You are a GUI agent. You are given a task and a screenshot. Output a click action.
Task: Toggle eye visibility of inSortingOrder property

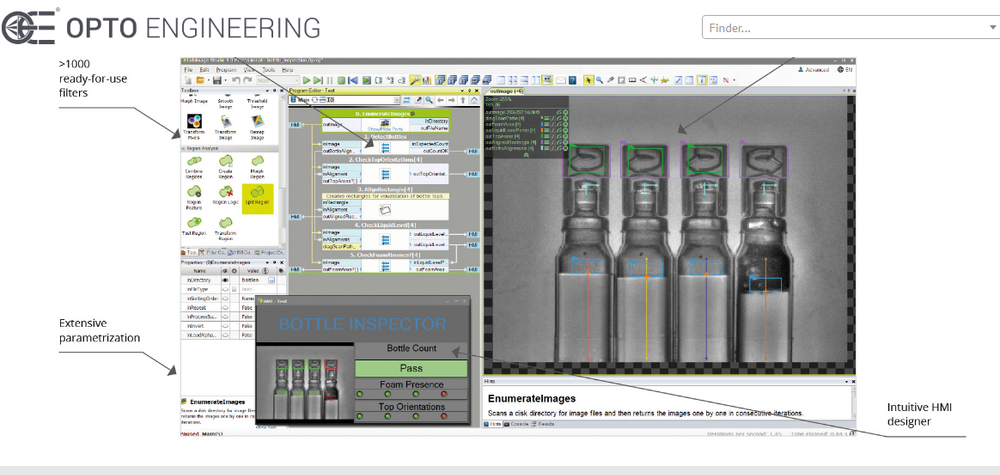pyautogui.click(x=225, y=298)
